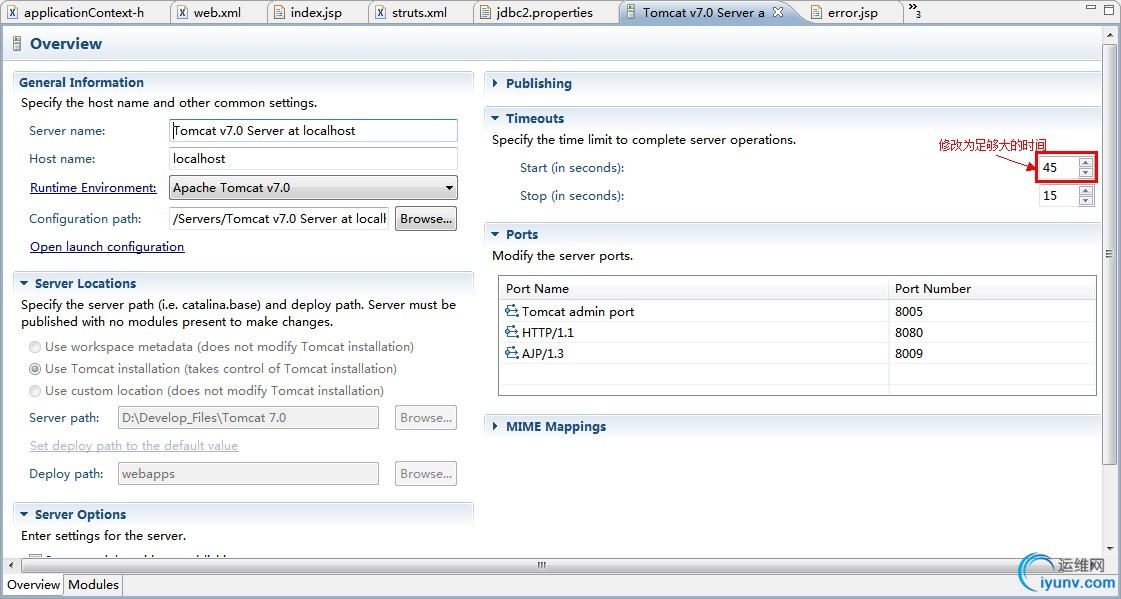Click the Port Number column header
The image size is (1121, 599).
pyautogui.click(x=992, y=289)
